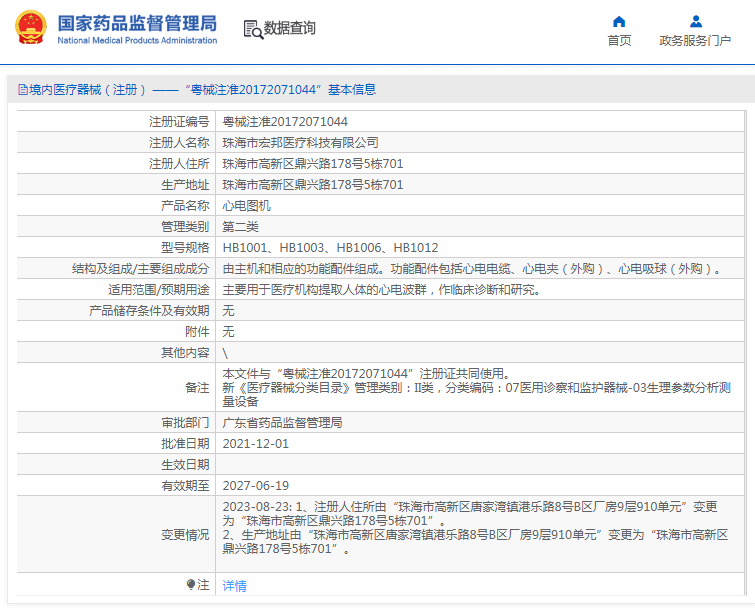This screenshot has height=616, width=755.
Task: Click the document icon before 境内医疗器械
Action: coord(23,90)
